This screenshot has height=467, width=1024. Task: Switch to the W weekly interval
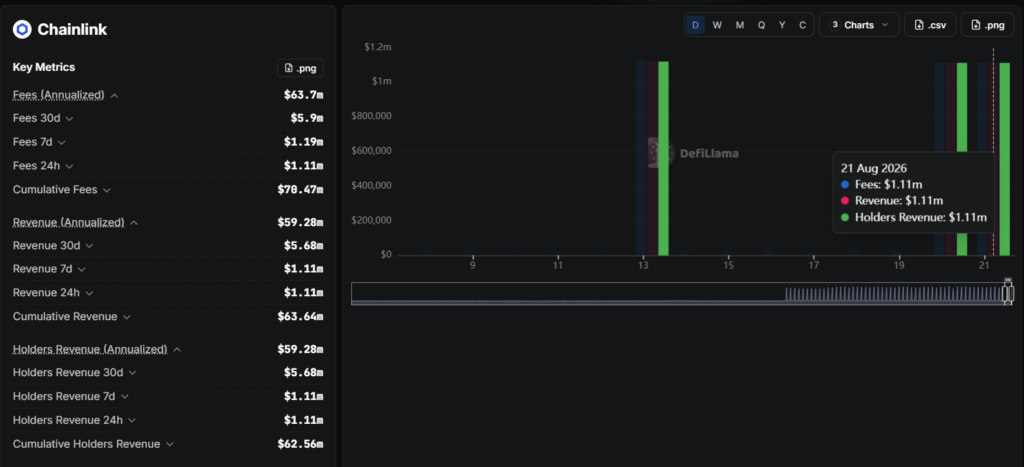[717, 25]
